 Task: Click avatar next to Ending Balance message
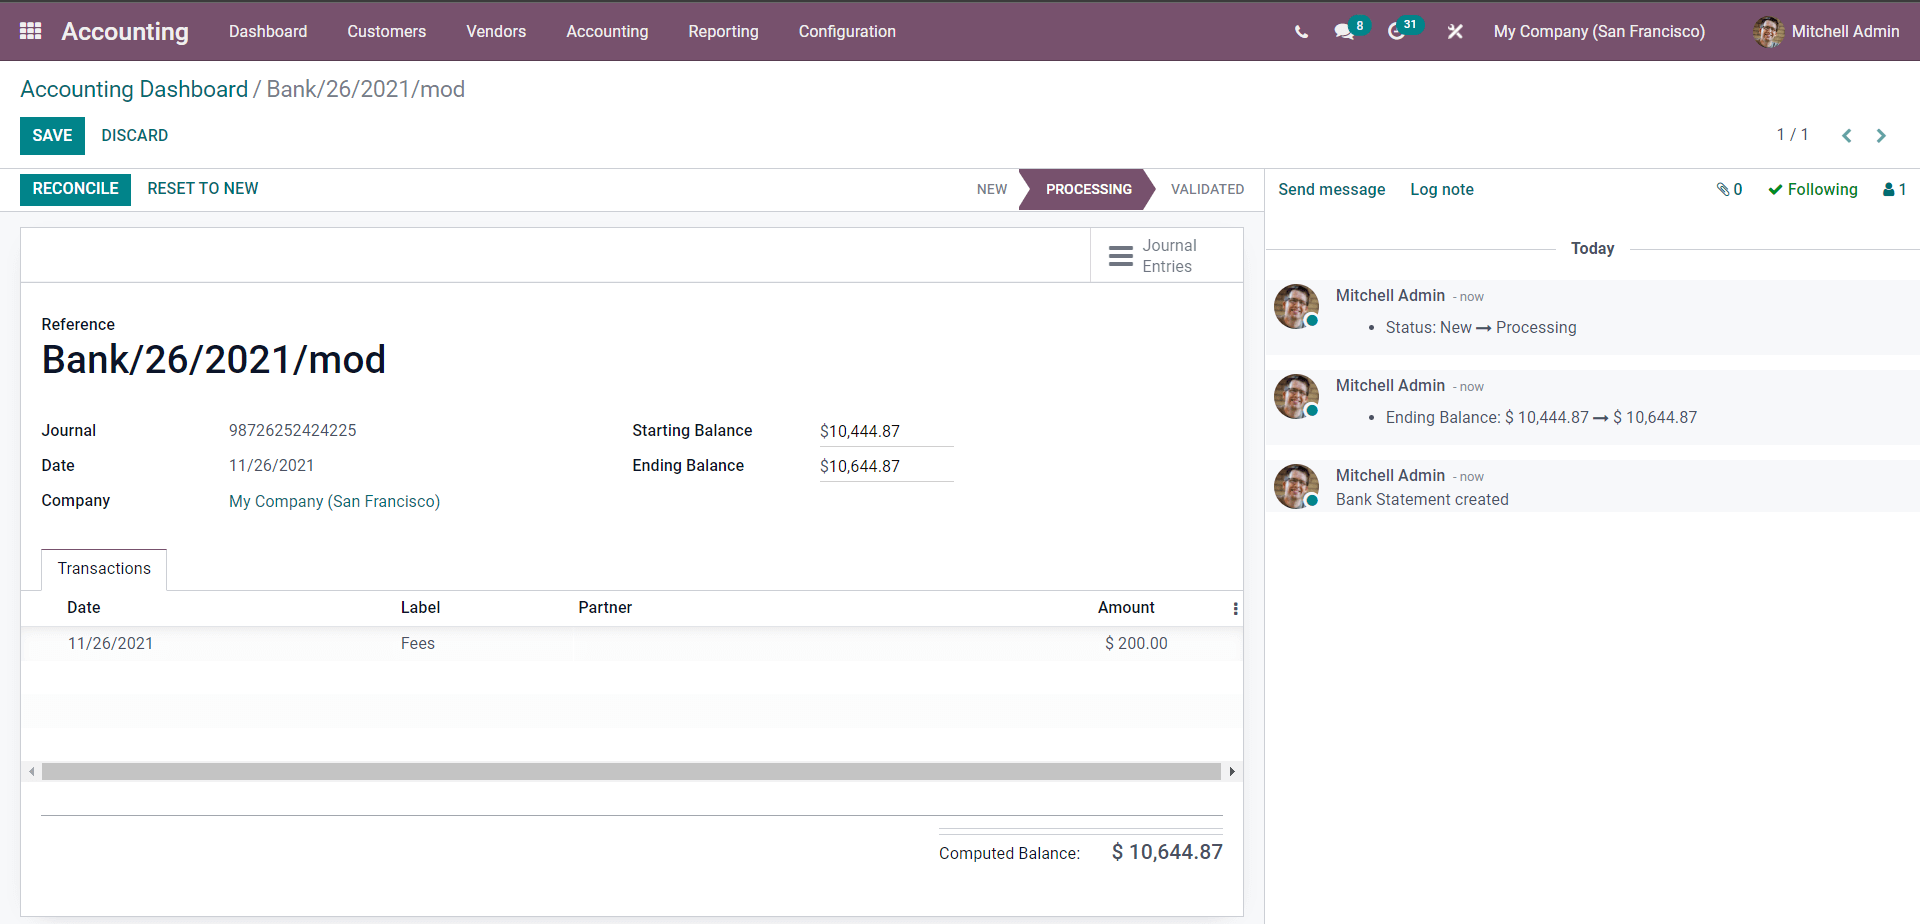click(x=1297, y=397)
